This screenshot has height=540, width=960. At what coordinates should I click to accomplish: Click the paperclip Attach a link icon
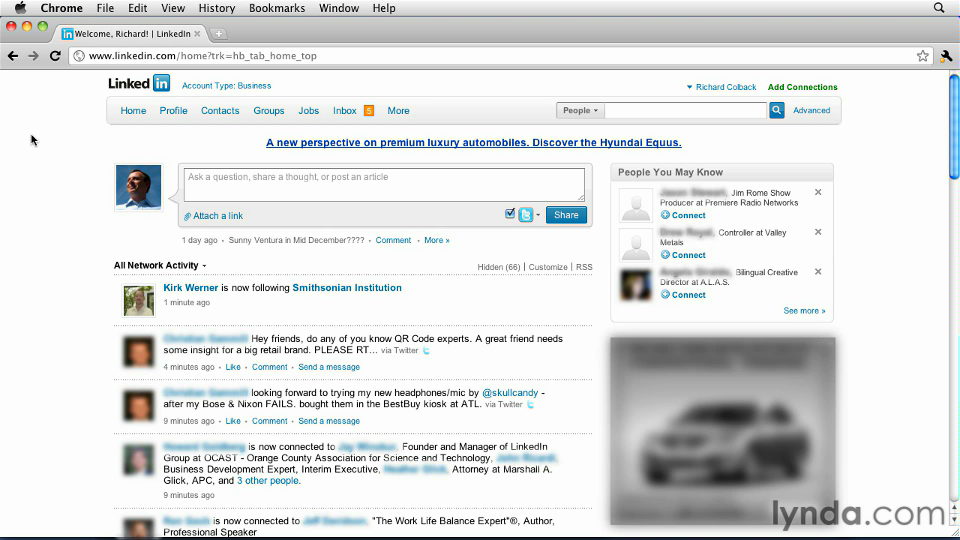click(187, 216)
